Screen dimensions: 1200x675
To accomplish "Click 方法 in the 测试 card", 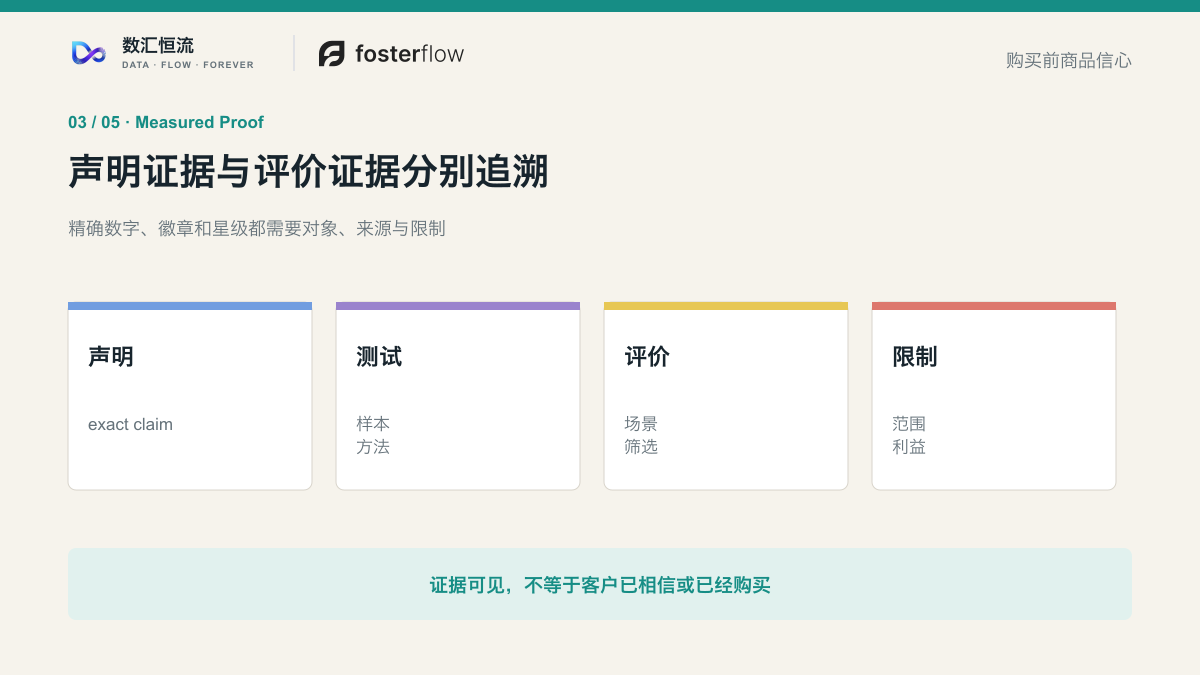I will tap(373, 447).
